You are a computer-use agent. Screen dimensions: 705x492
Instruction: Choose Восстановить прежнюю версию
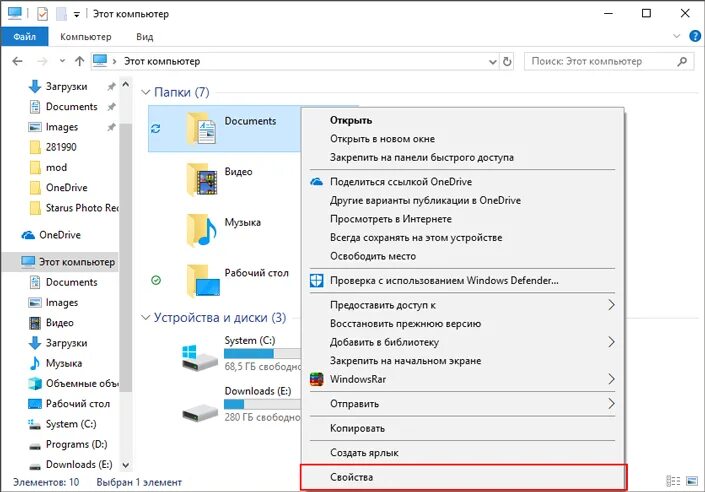[x=462, y=323]
